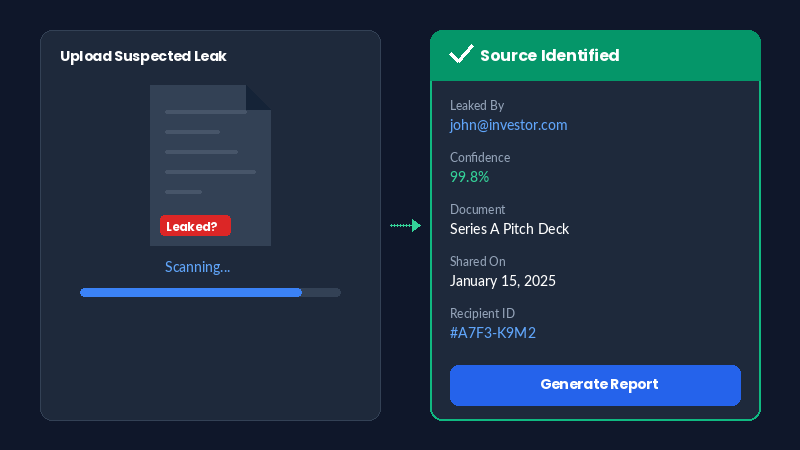Click the January 15, 2025 shared date
800x450 pixels.
[502, 281]
